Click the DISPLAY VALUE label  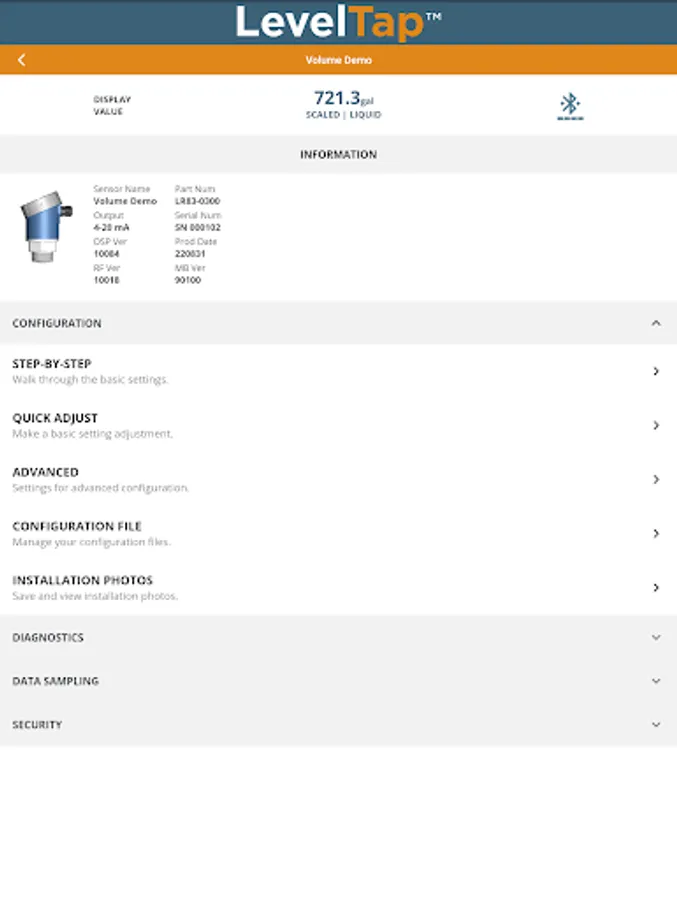point(113,106)
